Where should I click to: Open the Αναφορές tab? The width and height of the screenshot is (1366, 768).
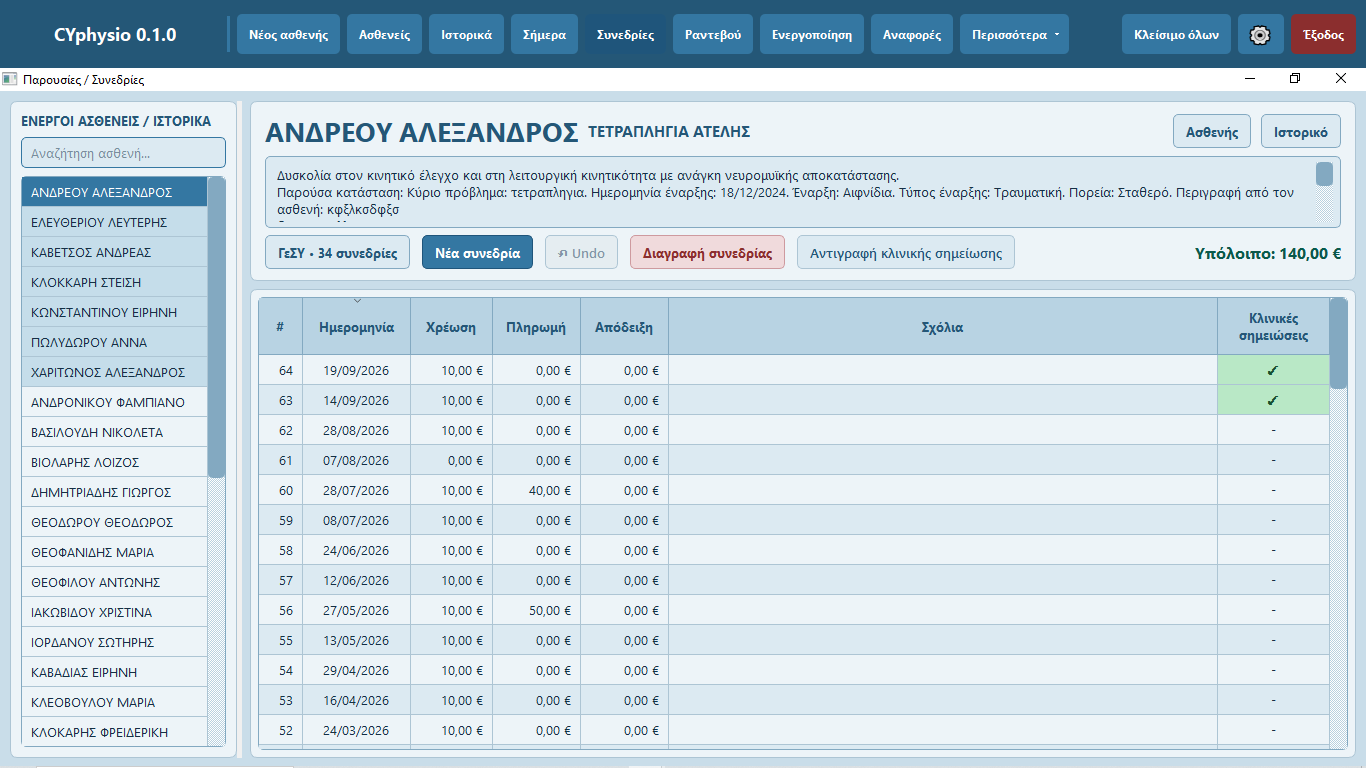[912, 34]
